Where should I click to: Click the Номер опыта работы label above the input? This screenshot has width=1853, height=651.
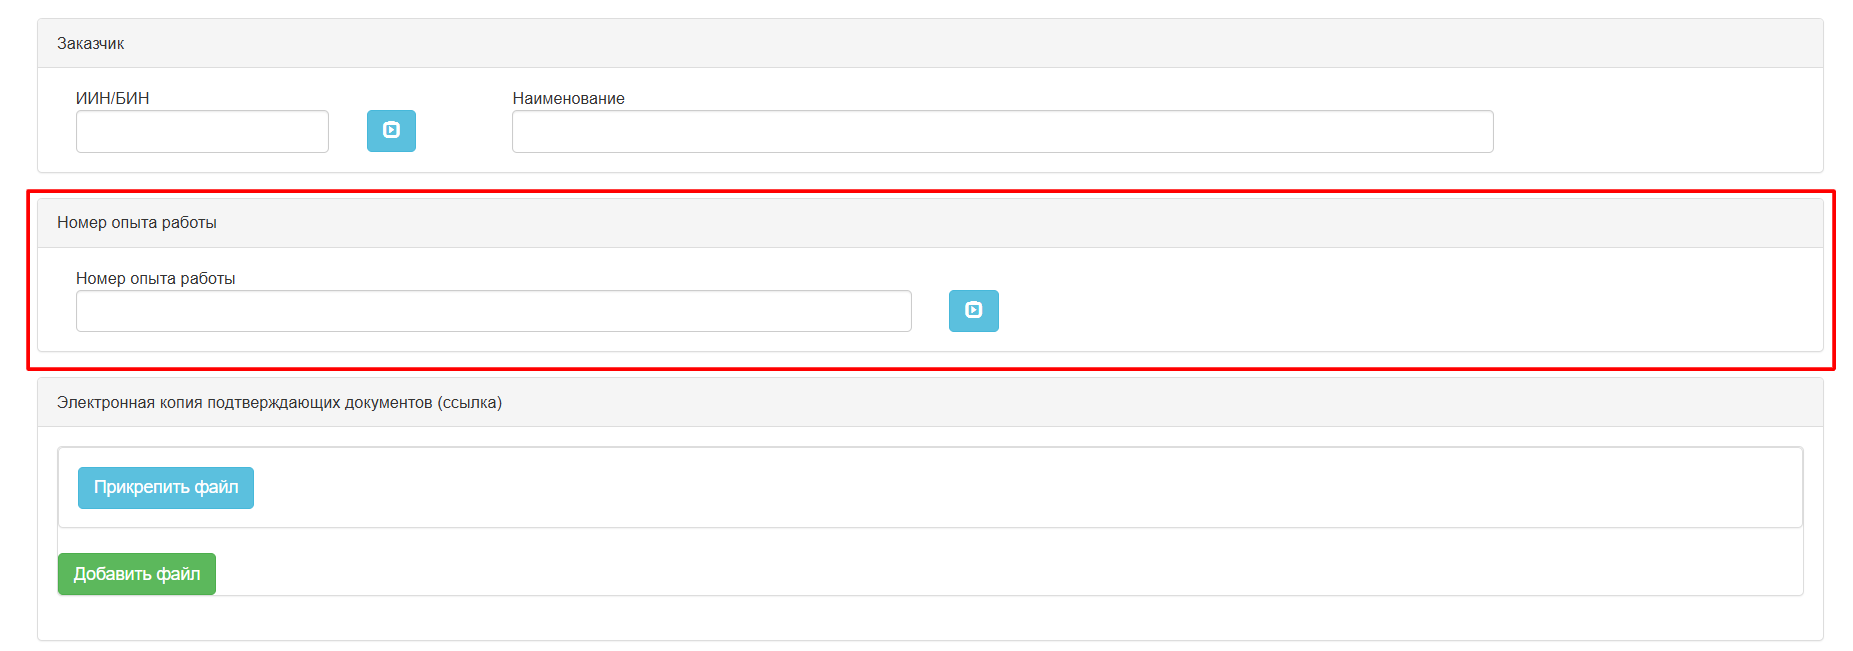[x=156, y=278]
